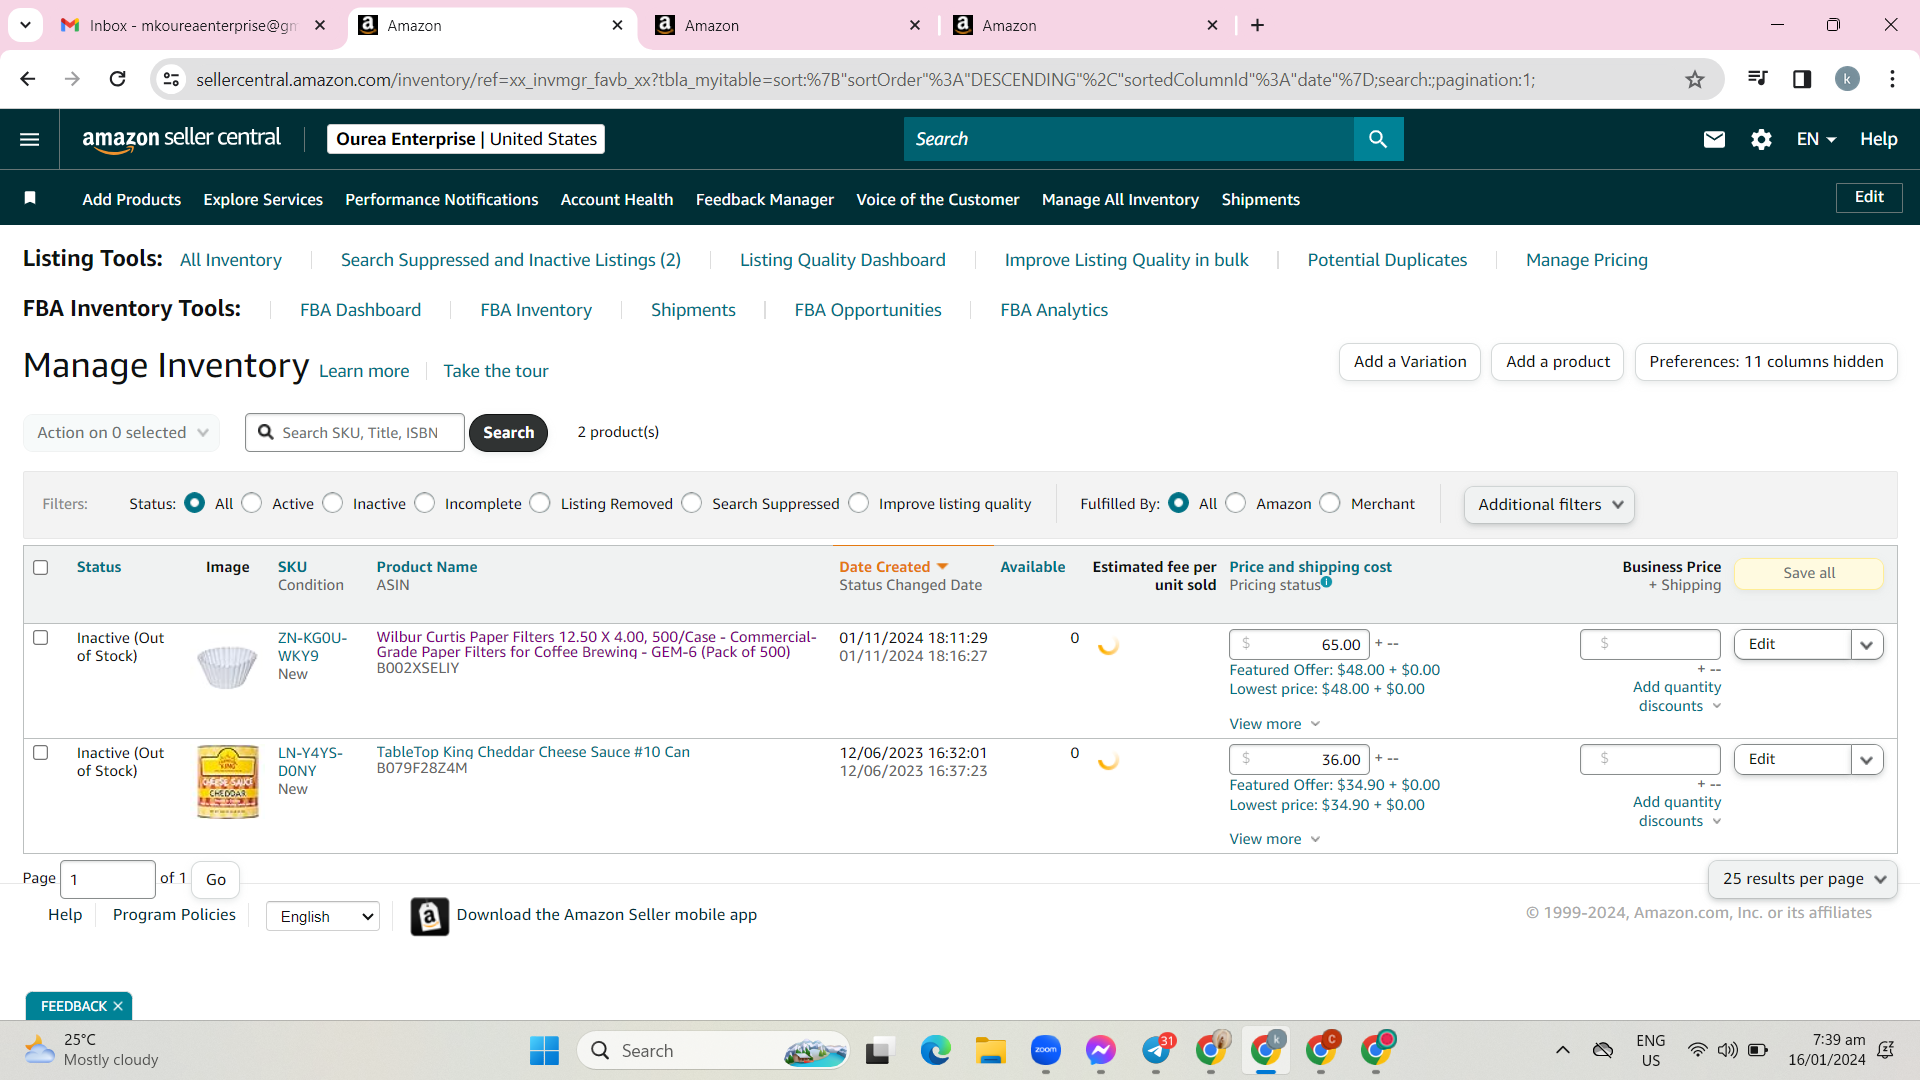Select the Inactive status filter
The height and width of the screenshot is (1080, 1920).
tap(333, 503)
